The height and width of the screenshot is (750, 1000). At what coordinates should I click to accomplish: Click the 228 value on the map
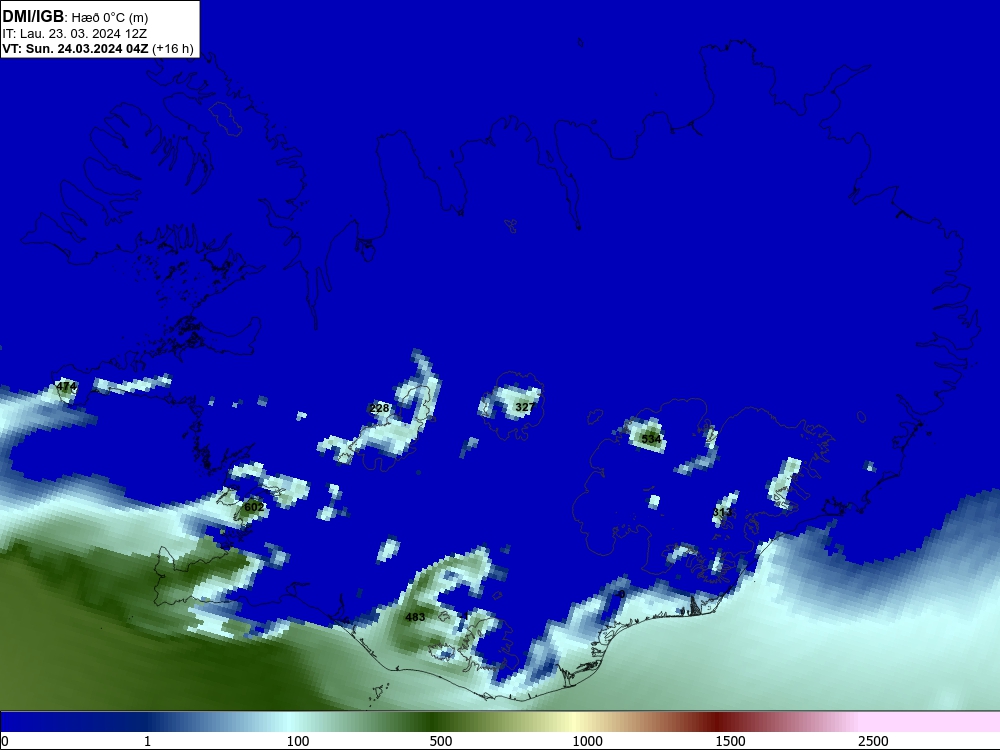(x=379, y=408)
